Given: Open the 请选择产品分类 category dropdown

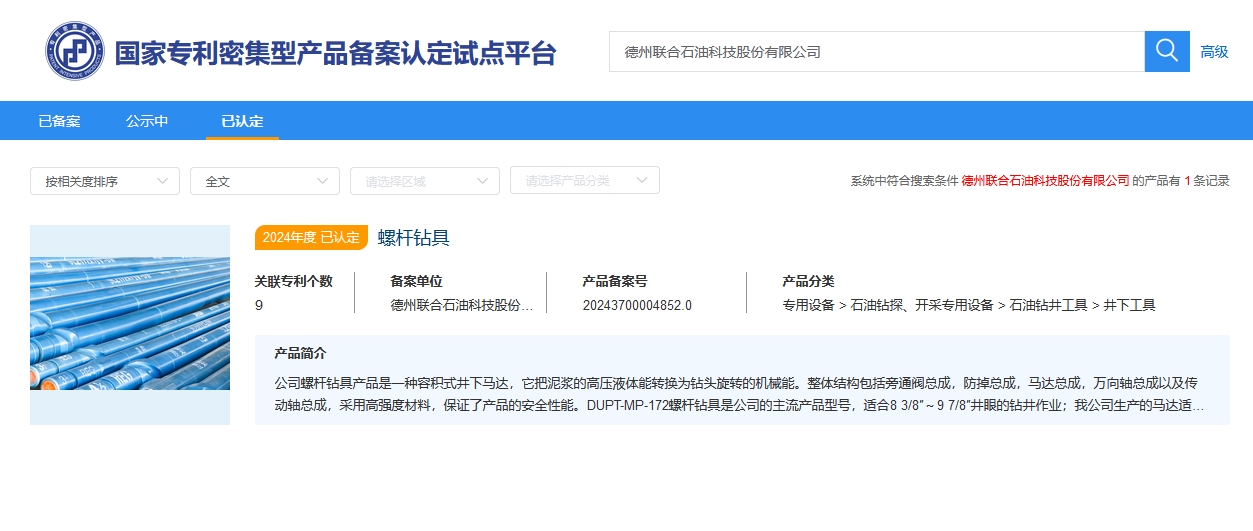Looking at the screenshot, I should (585, 180).
